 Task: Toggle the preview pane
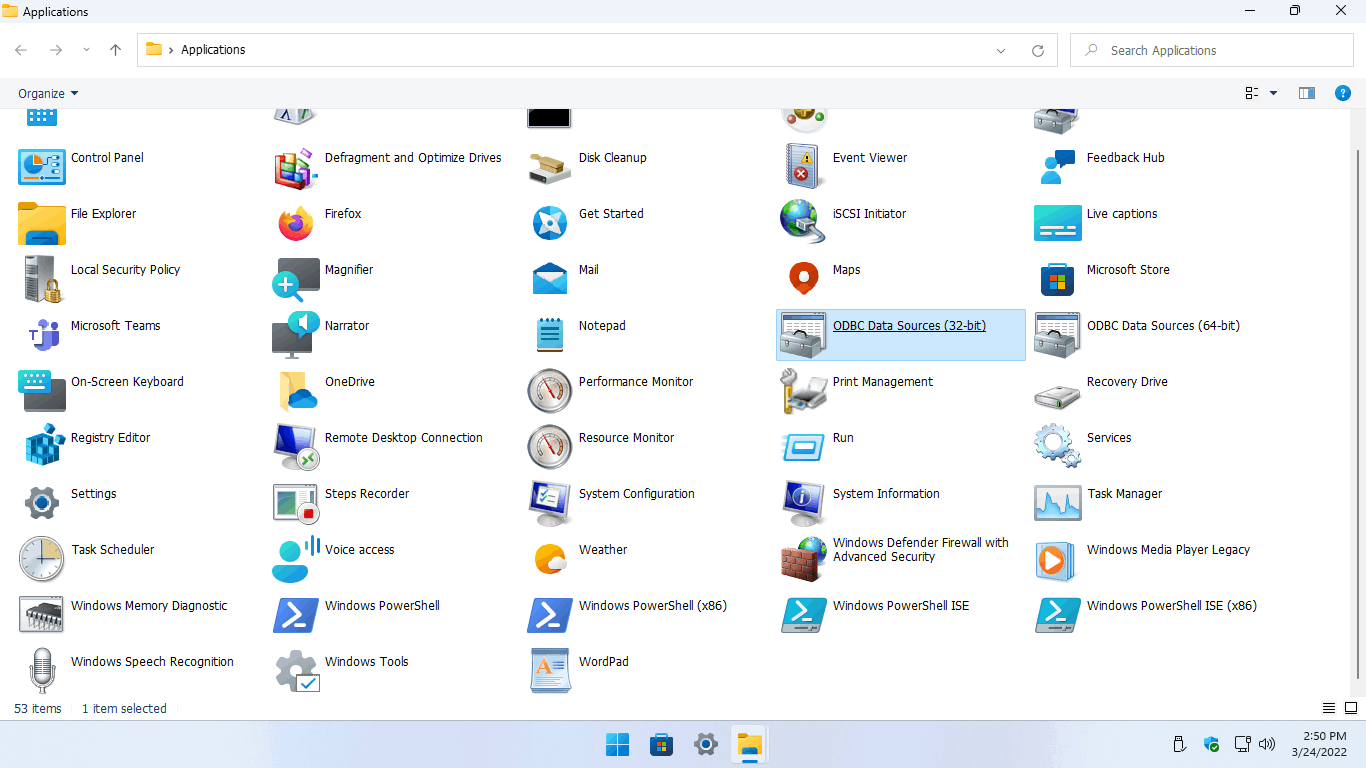(1306, 93)
